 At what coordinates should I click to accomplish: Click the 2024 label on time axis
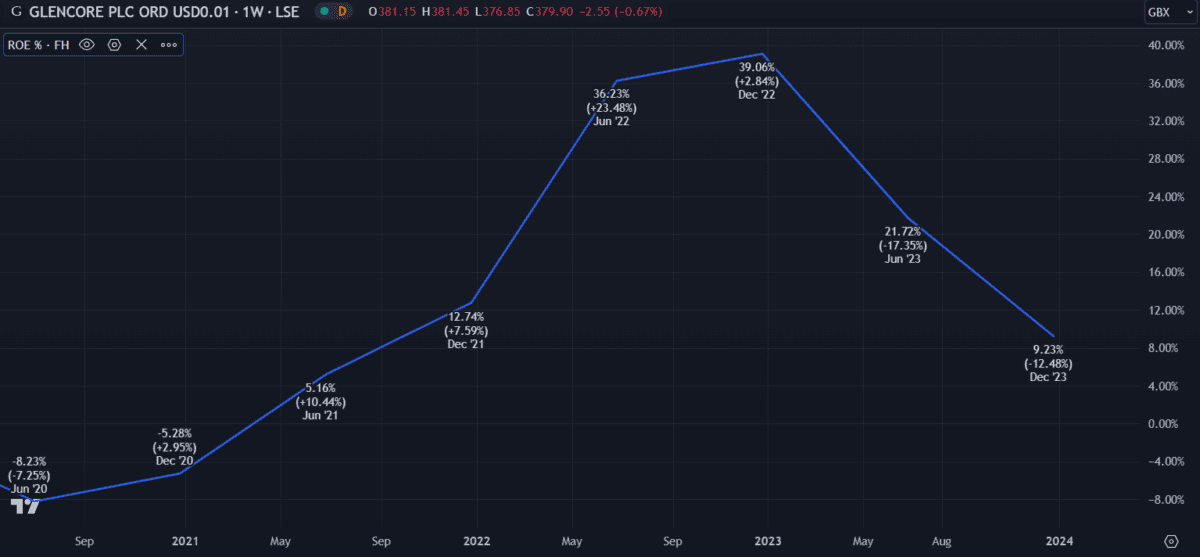1059,541
